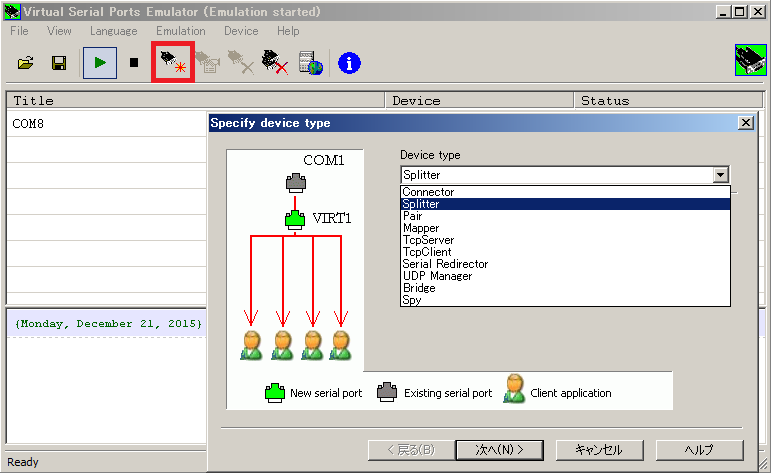This screenshot has height=473, width=771.
Task: Open the Device type dropdown arrow
Action: [720, 175]
